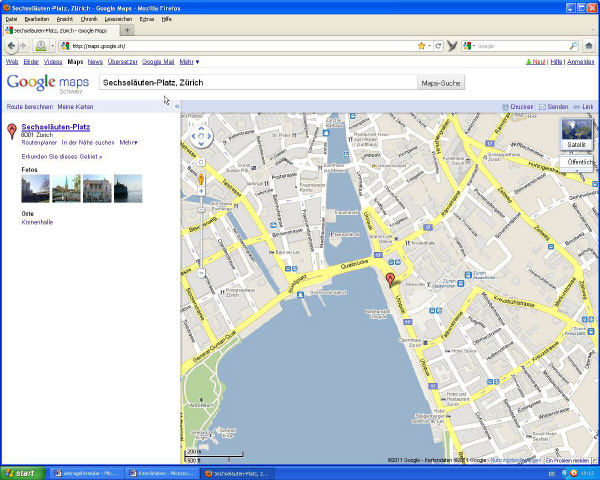The image size is (600, 480).
Task: Switch to Koordinaten taskbar window
Action: [163, 473]
